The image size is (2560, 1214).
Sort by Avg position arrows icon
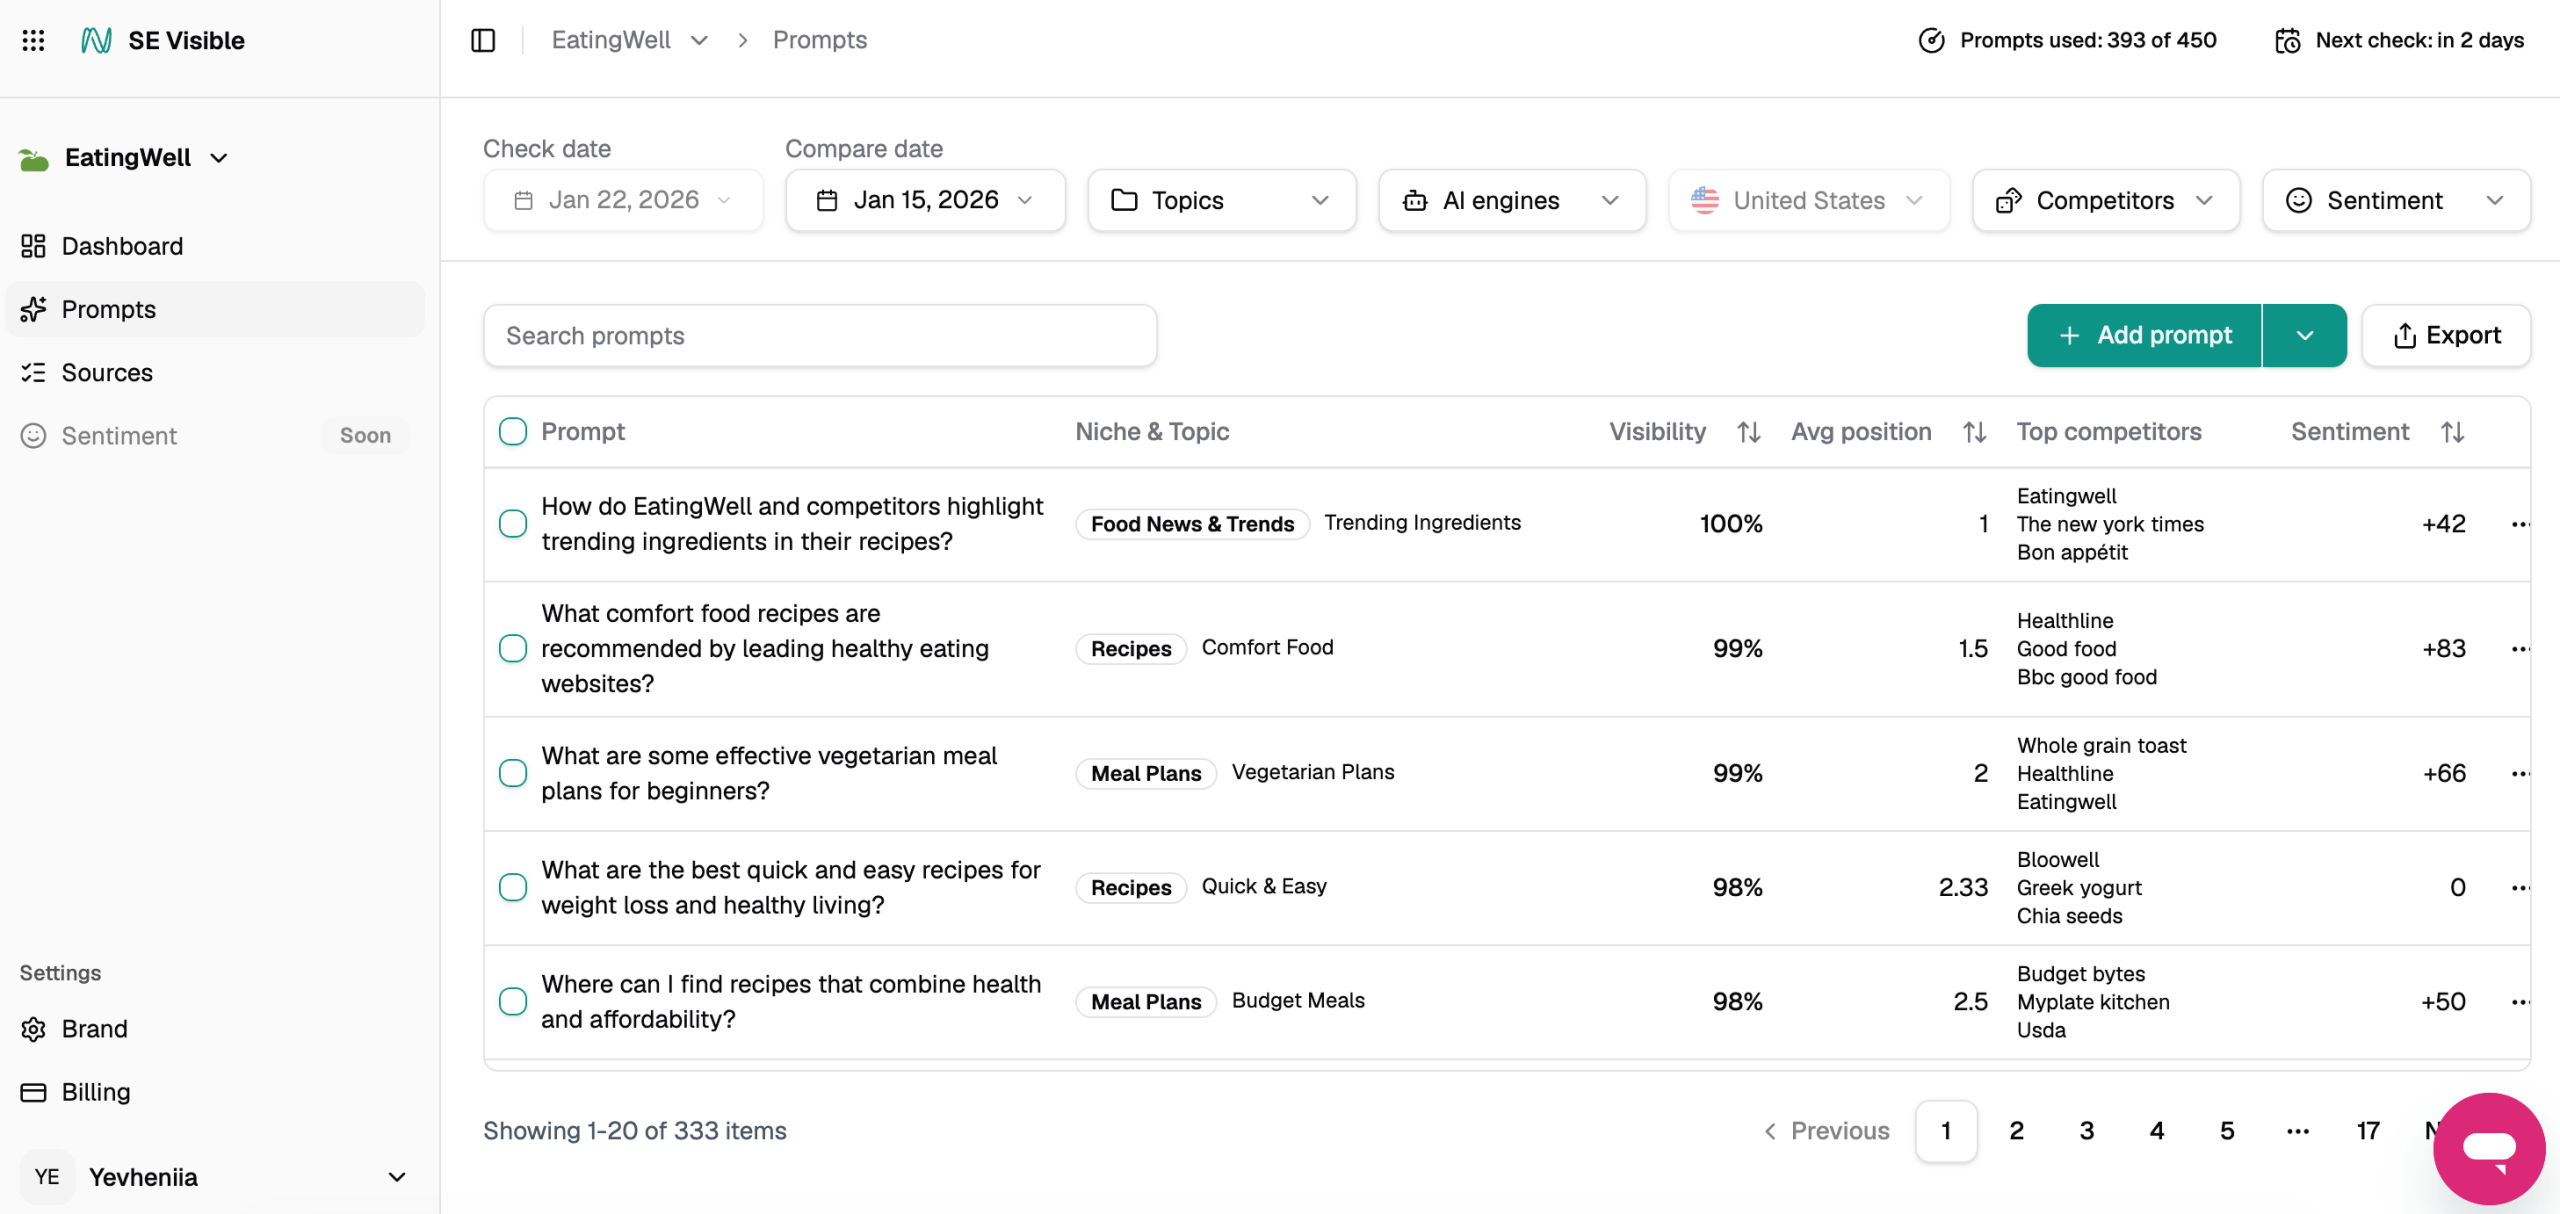pos(1974,432)
